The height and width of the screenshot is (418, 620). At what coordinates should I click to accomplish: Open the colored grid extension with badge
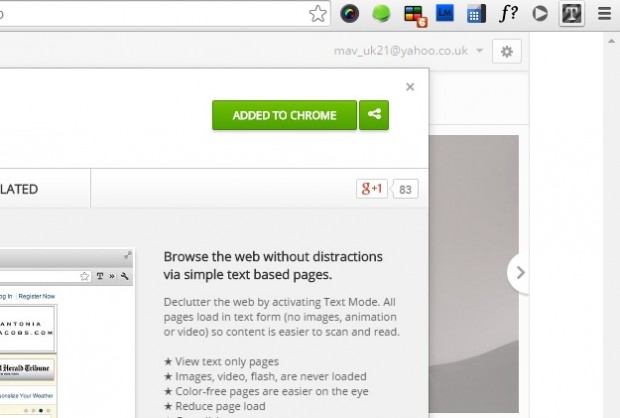click(x=414, y=15)
